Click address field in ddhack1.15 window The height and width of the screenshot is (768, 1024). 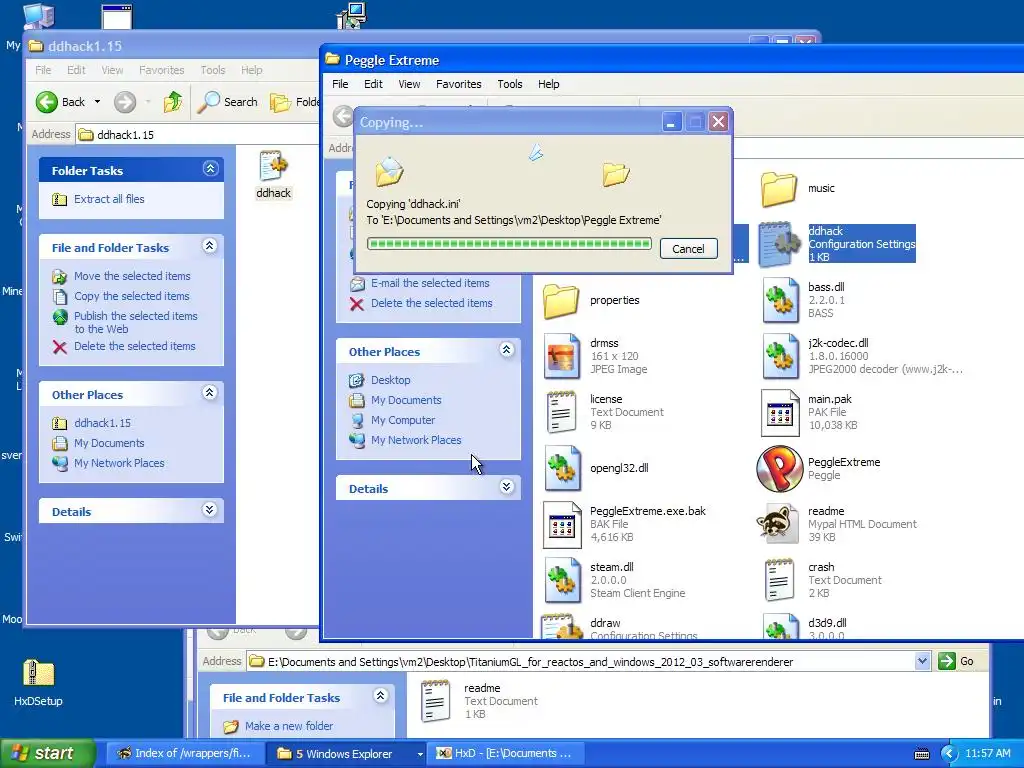(x=197, y=135)
